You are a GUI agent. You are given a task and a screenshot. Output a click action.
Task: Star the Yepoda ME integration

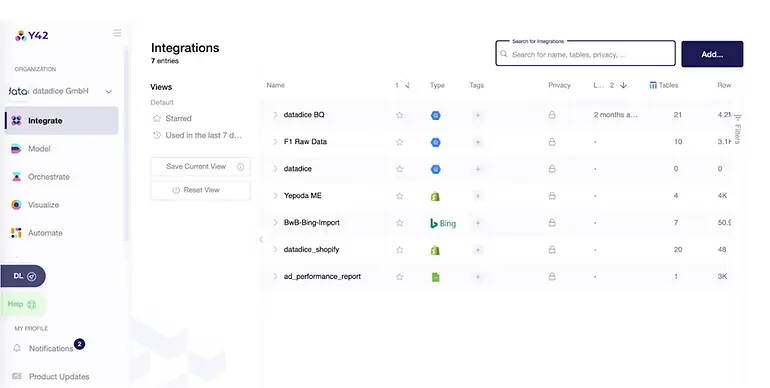click(400, 196)
